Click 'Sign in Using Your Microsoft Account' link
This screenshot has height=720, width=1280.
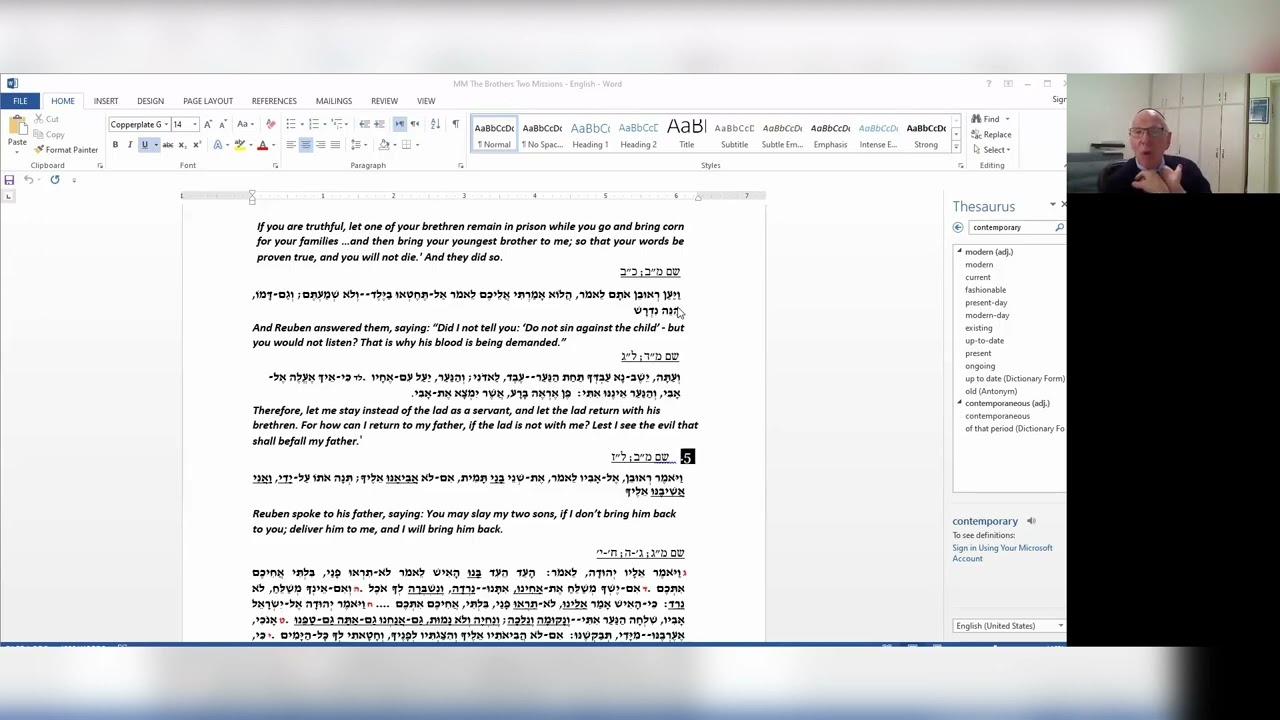click(x=1002, y=553)
